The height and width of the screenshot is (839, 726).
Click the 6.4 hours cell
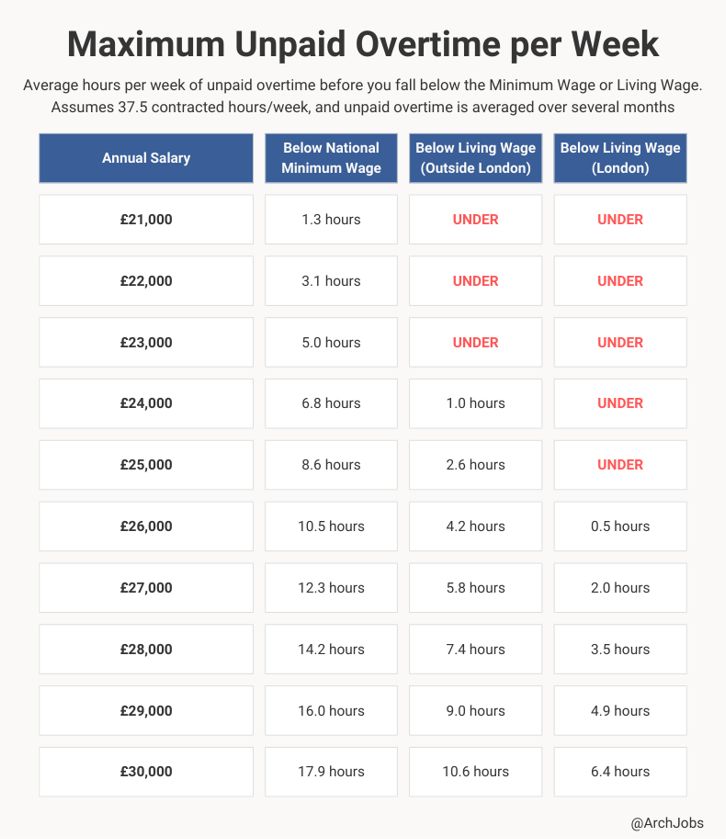click(x=620, y=771)
